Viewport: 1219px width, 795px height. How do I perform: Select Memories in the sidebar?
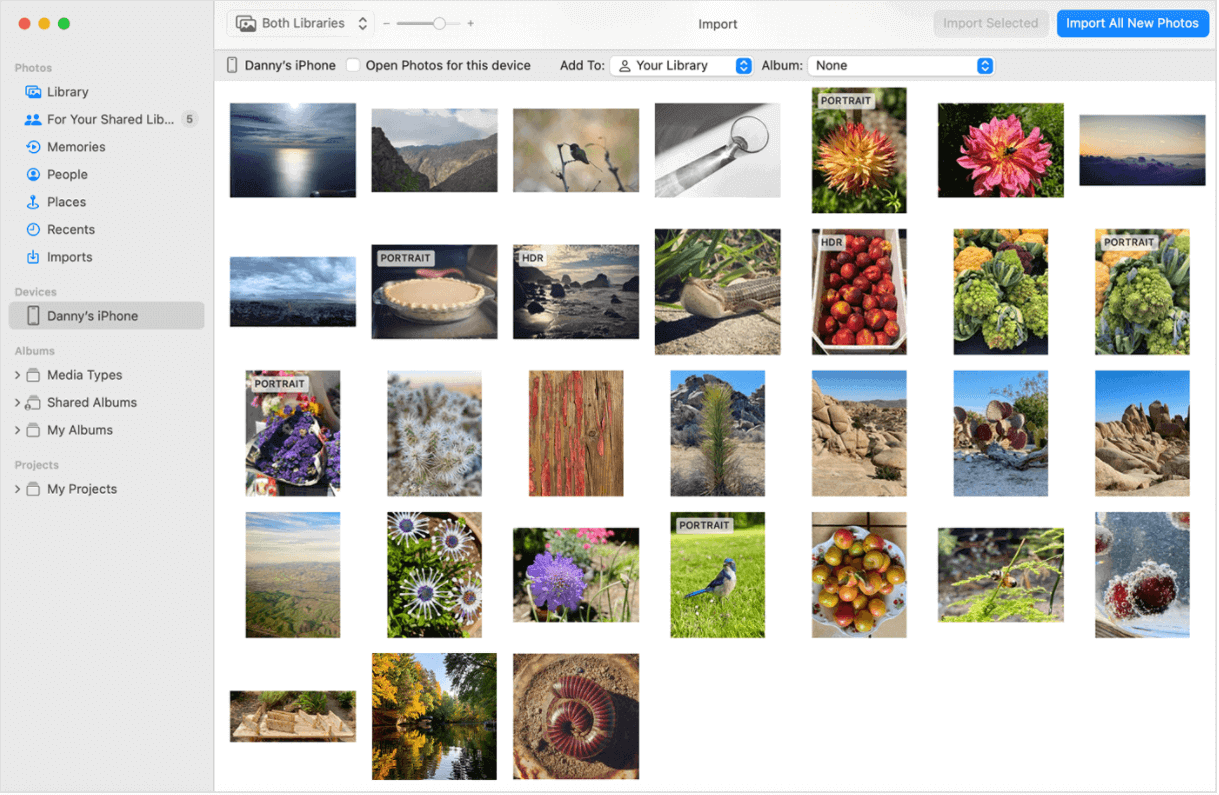(x=77, y=146)
